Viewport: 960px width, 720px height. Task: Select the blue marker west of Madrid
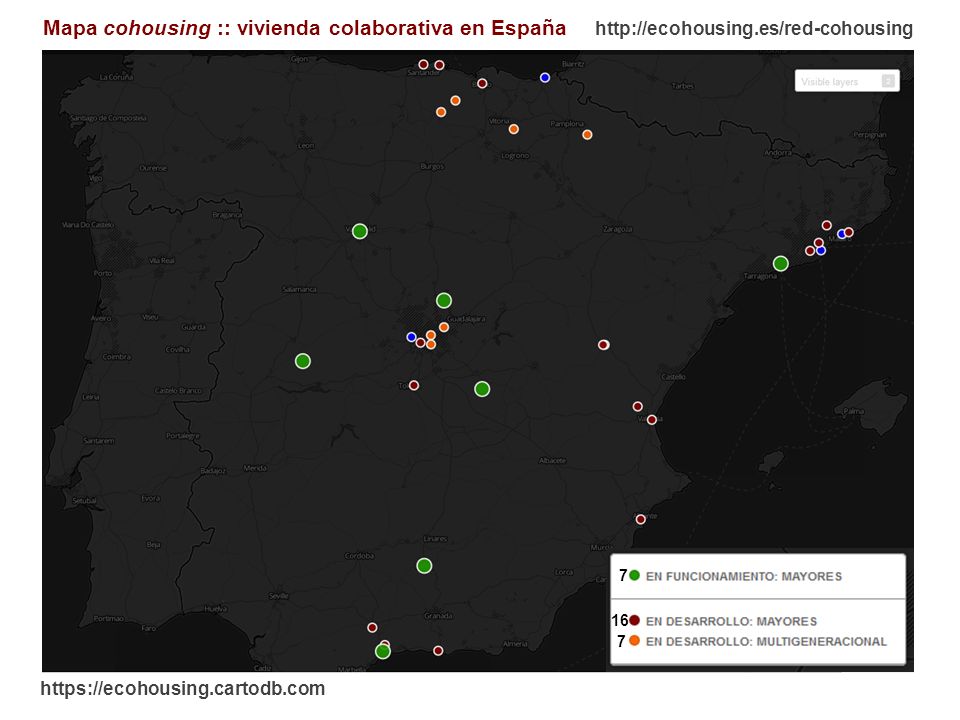pyautogui.click(x=411, y=337)
